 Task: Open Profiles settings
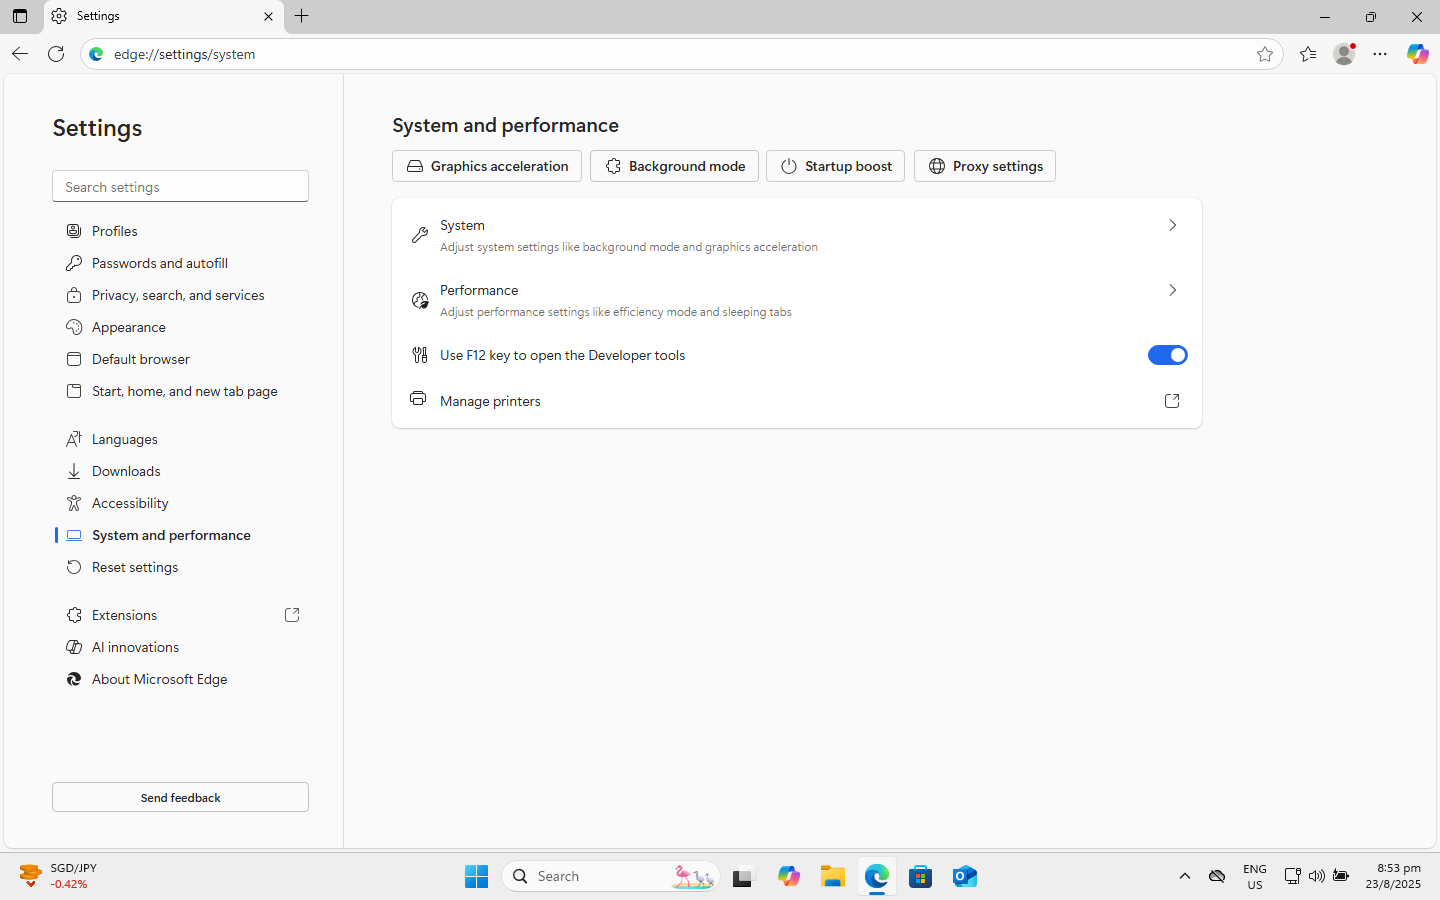point(180,231)
